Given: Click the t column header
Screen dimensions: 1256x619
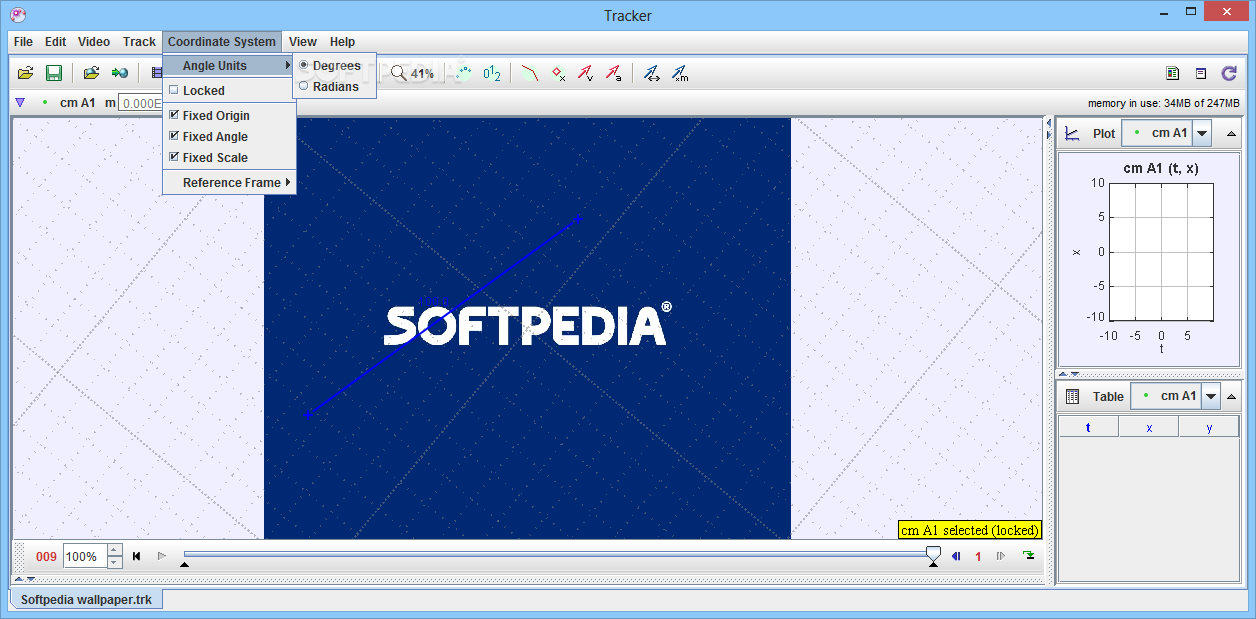Looking at the screenshot, I should [x=1088, y=427].
